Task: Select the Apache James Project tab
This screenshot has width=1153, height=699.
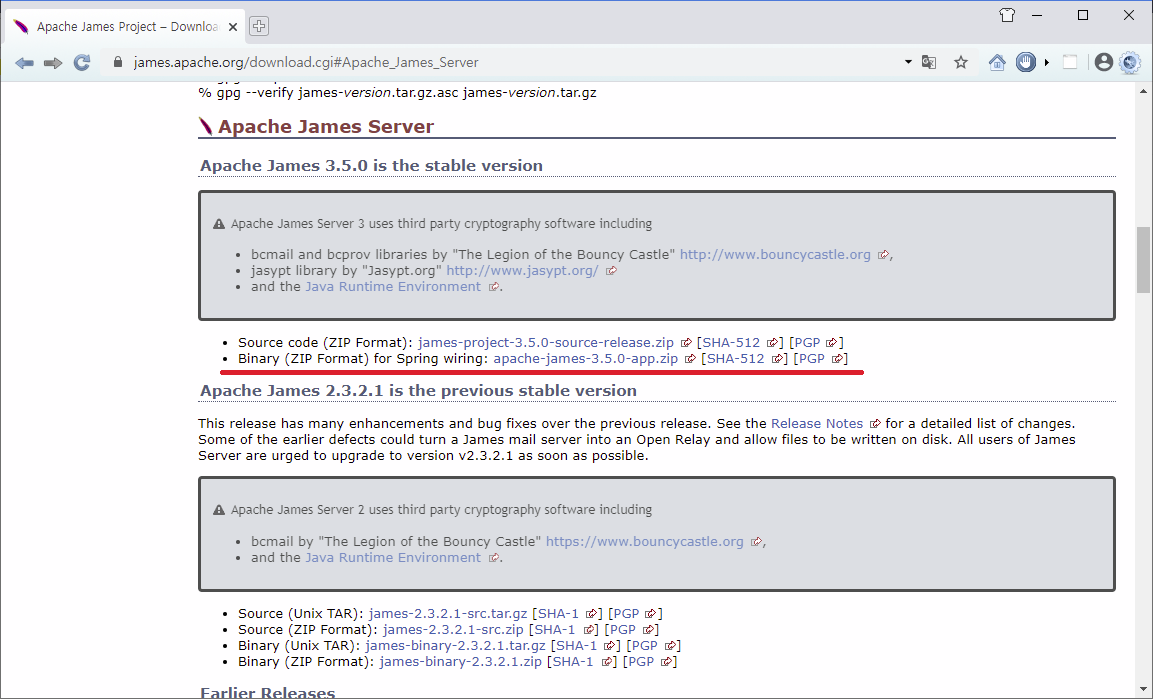Action: click(x=125, y=27)
